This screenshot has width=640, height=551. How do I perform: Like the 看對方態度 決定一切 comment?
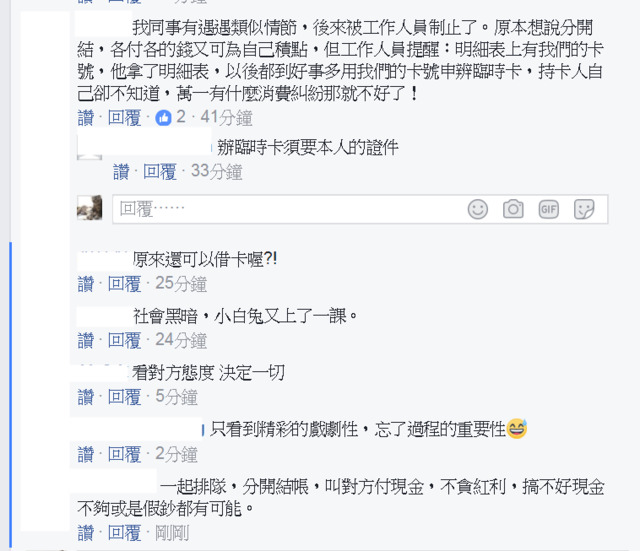tap(86, 397)
